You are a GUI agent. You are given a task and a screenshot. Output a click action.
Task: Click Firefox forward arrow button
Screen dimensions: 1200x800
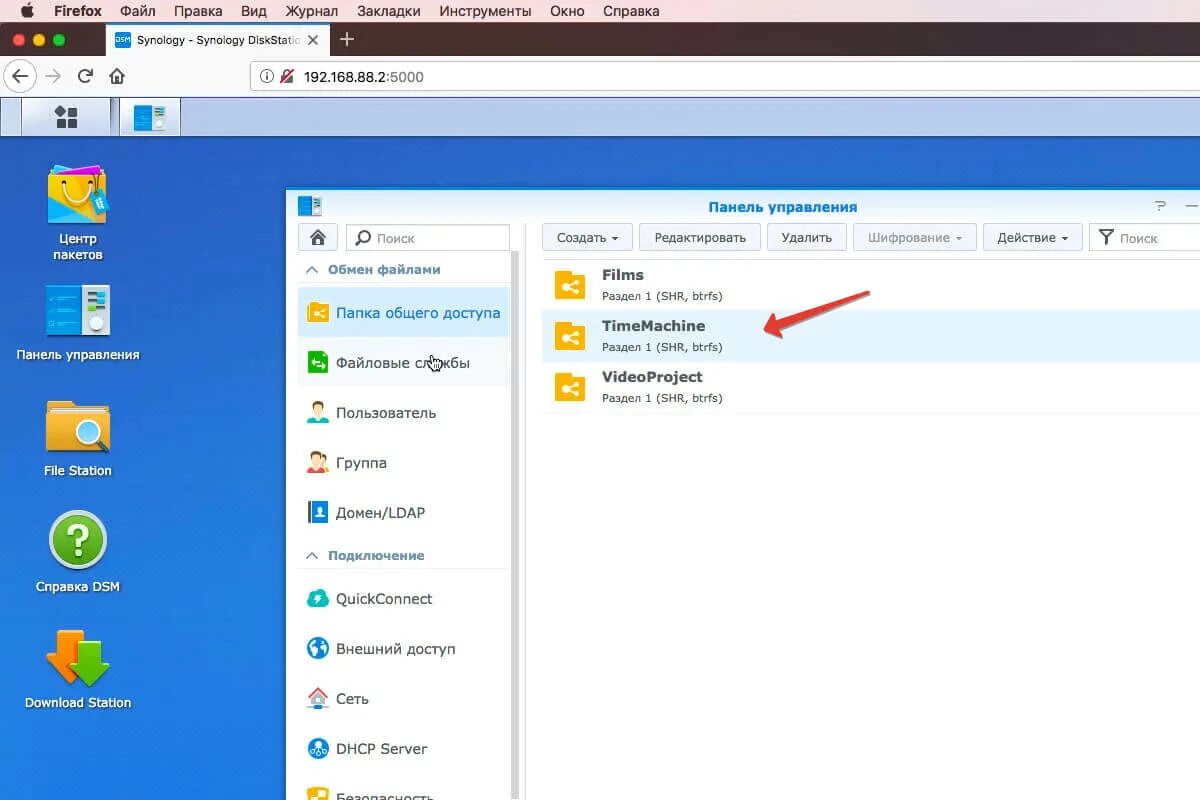point(54,76)
